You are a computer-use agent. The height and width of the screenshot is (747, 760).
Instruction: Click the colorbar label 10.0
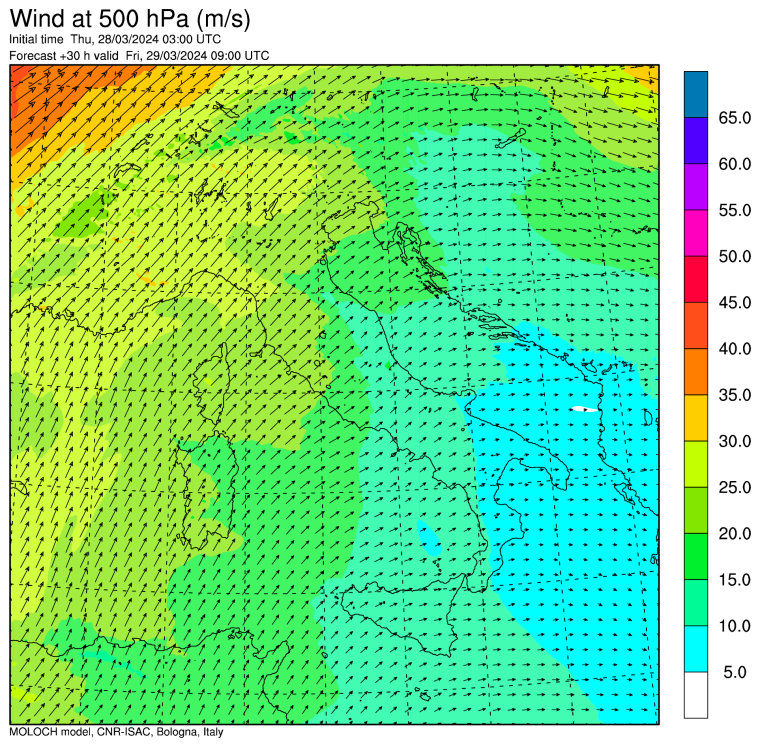click(735, 626)
